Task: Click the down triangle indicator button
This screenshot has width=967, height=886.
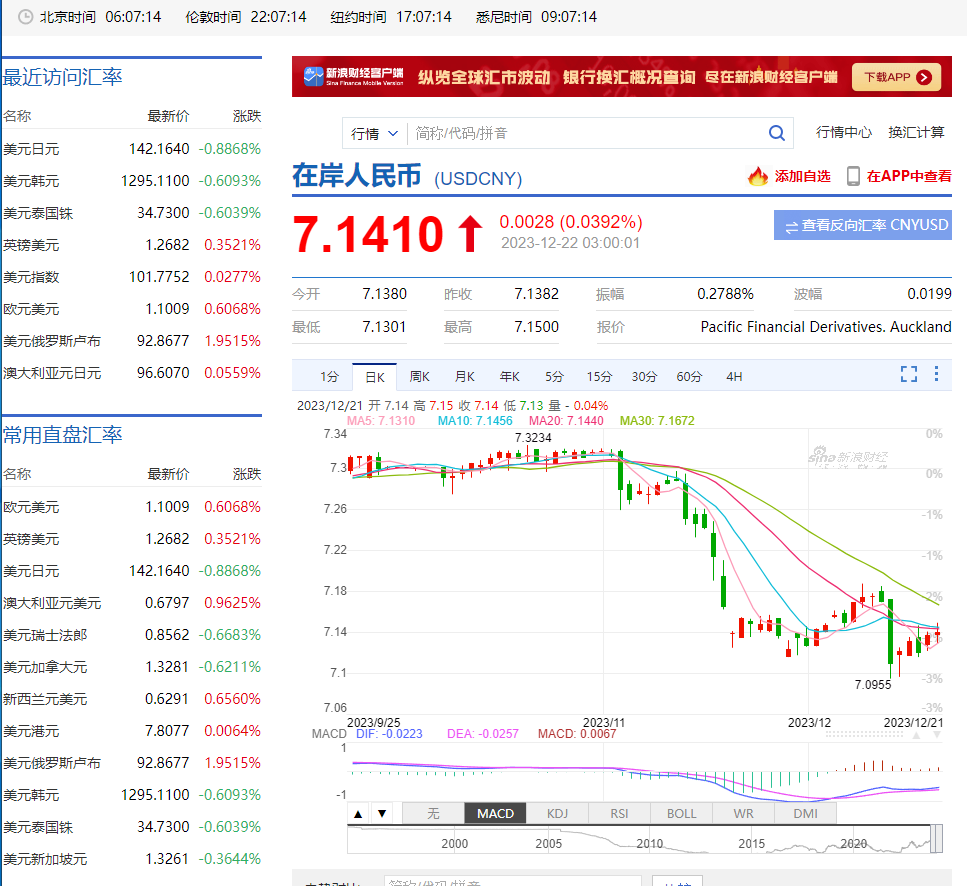Action: click(x=382, y=814)
